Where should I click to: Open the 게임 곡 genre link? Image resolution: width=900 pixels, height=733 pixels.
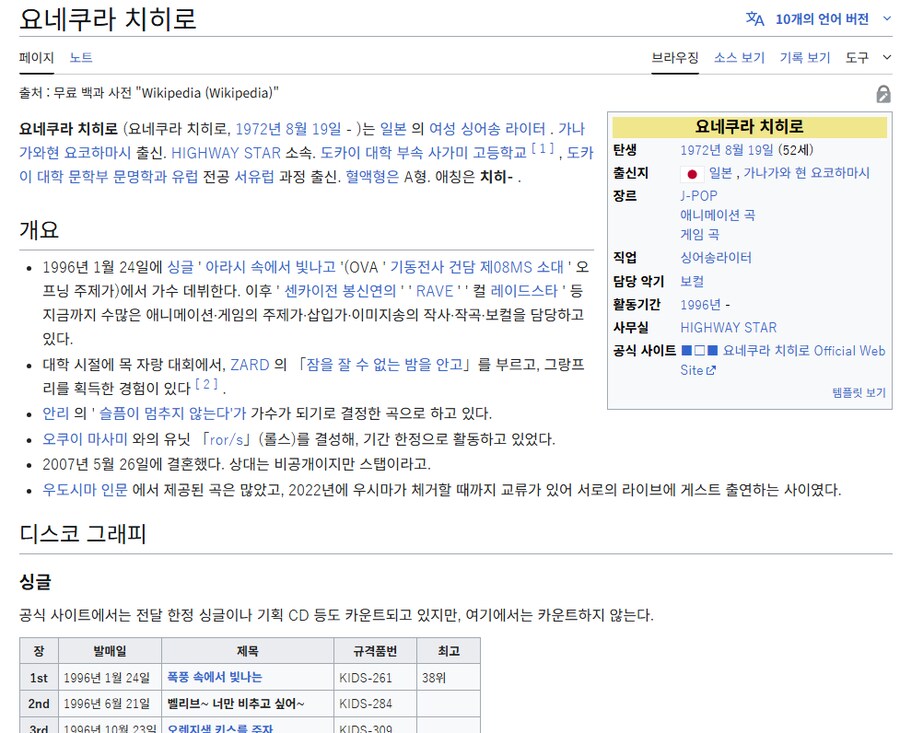pos(699,234)
